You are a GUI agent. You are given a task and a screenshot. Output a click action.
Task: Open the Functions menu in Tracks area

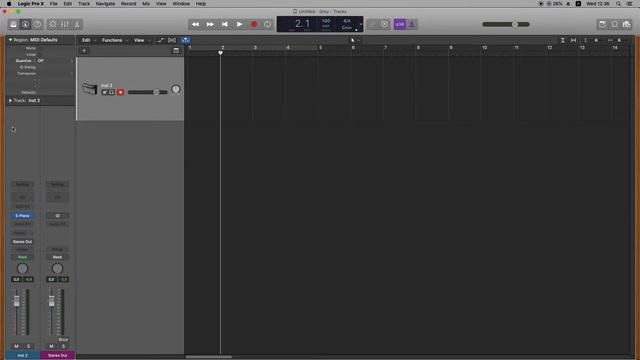click(112, 40)
